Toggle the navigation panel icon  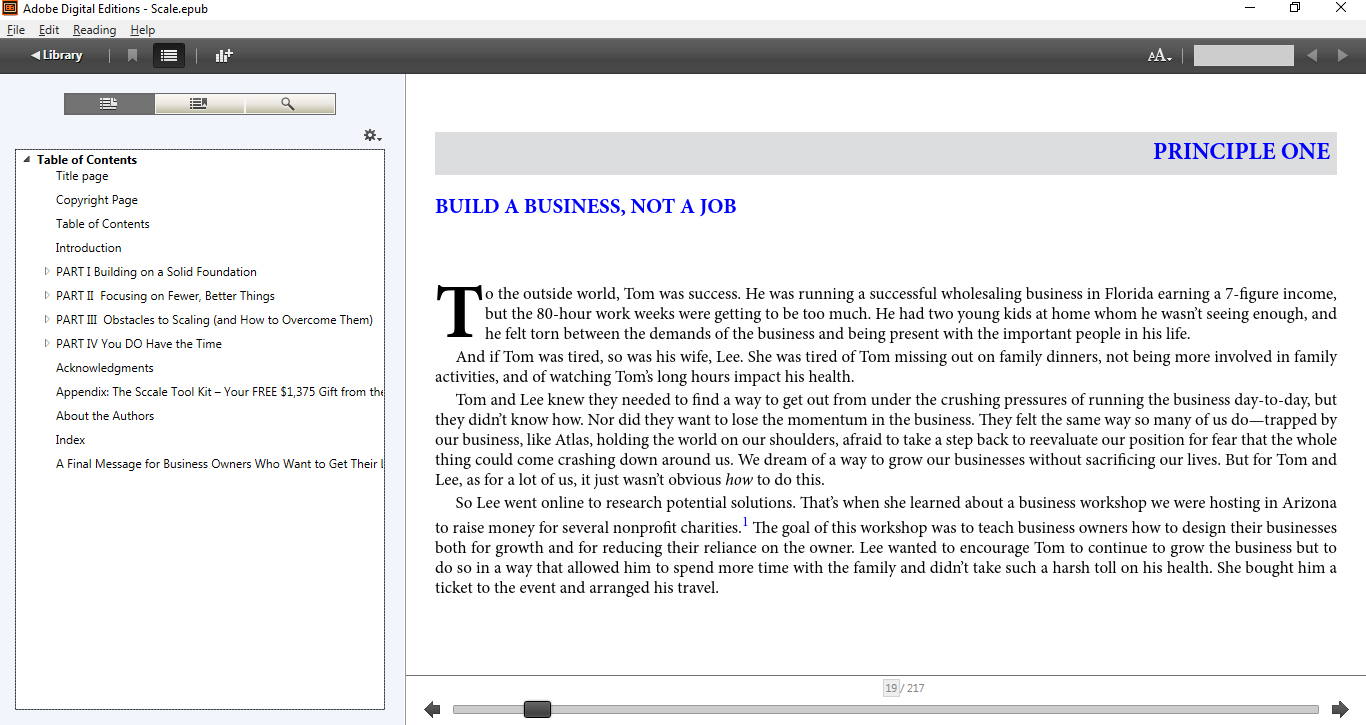pos(169,55)
